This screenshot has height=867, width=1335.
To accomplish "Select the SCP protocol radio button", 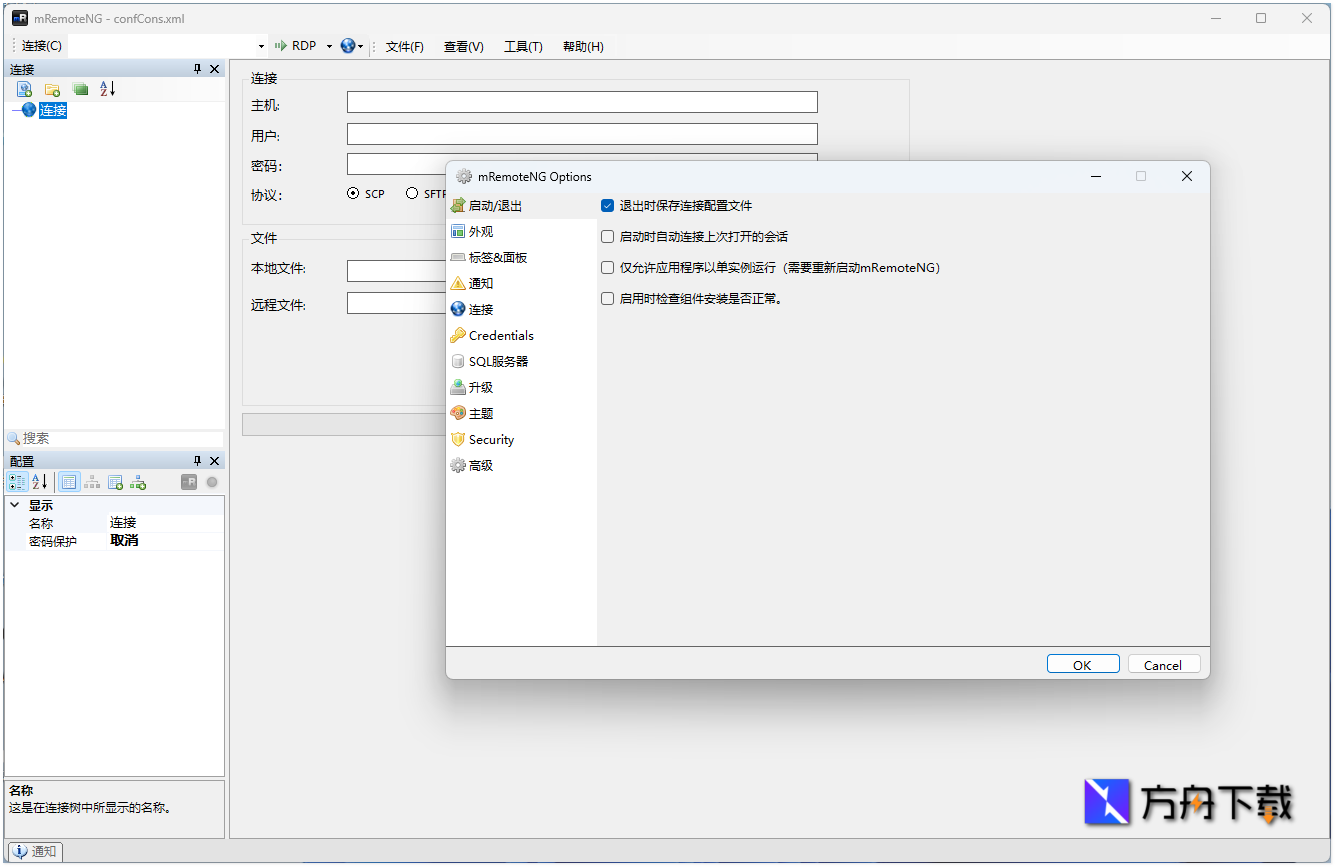I will (353, 194).
